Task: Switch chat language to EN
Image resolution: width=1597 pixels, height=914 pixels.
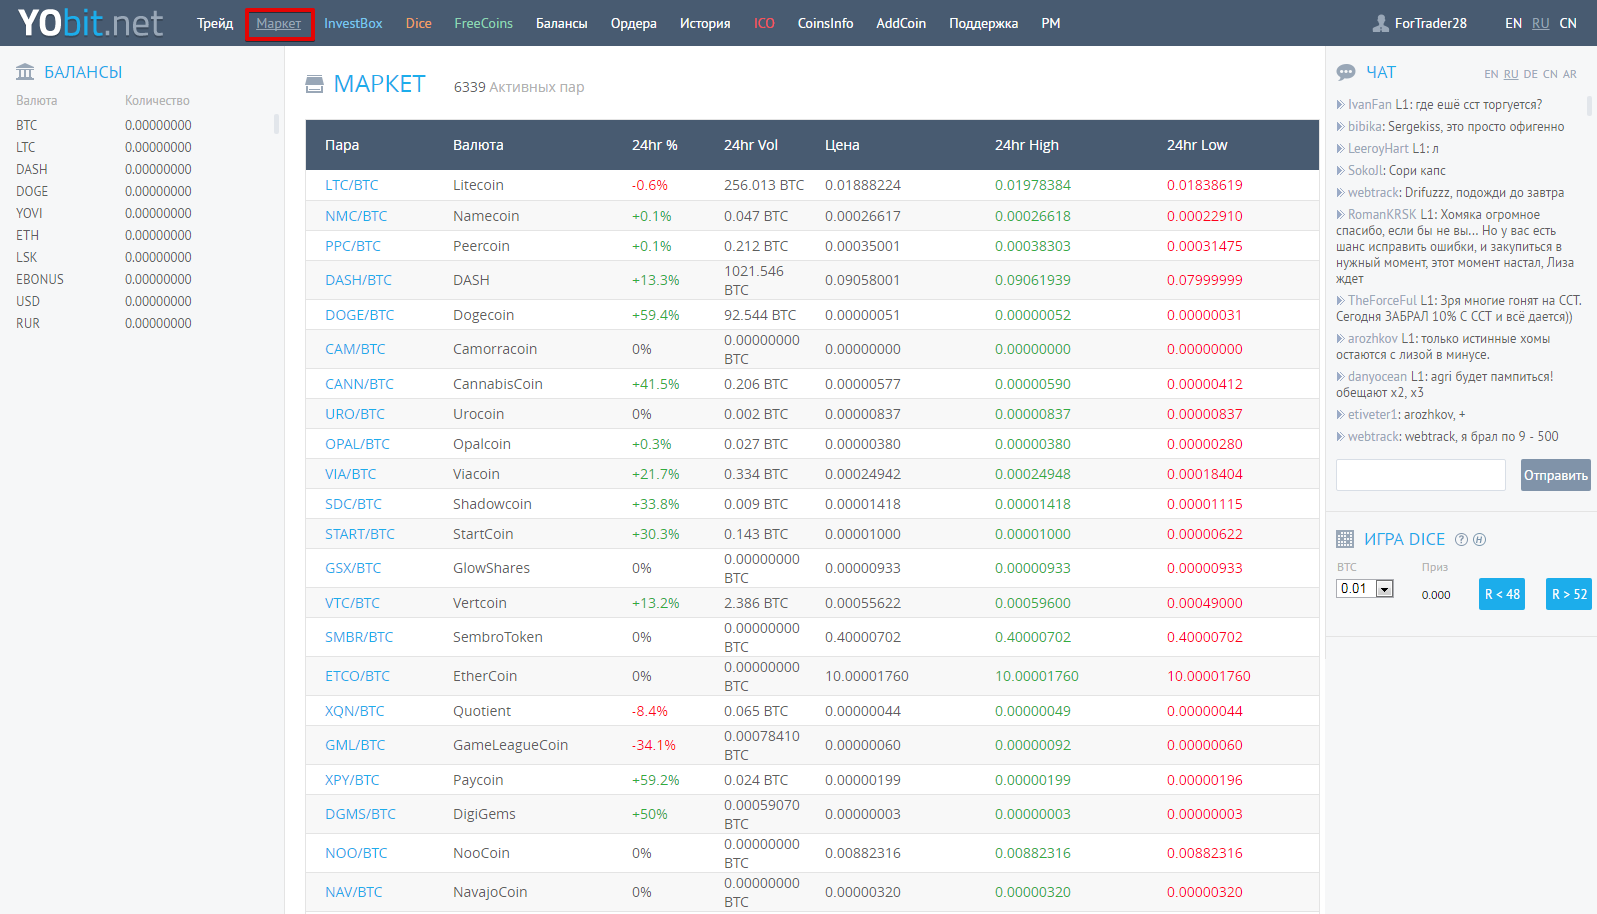Action: pos(1491,74)
